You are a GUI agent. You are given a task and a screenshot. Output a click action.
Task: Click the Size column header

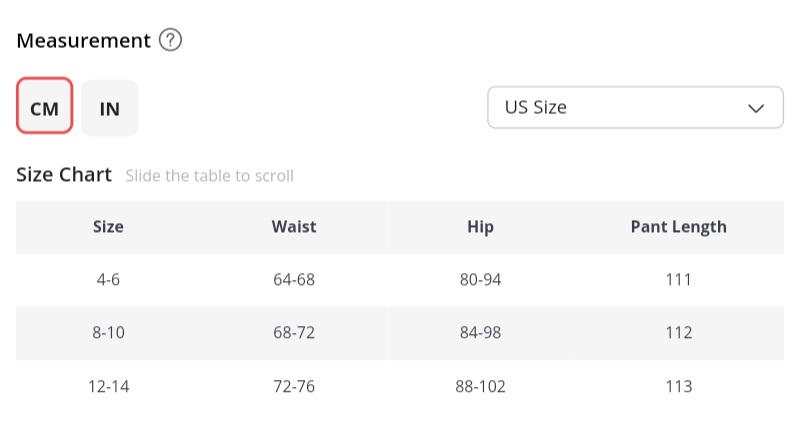coord(108,226)
